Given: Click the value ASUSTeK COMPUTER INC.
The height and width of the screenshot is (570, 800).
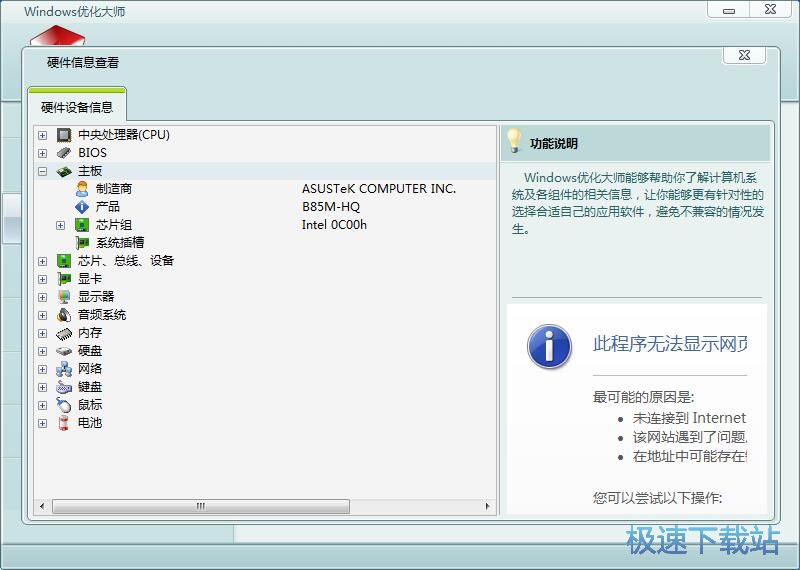Looking at the screenshot, I should pyautogui.click(x=379, y=189).
